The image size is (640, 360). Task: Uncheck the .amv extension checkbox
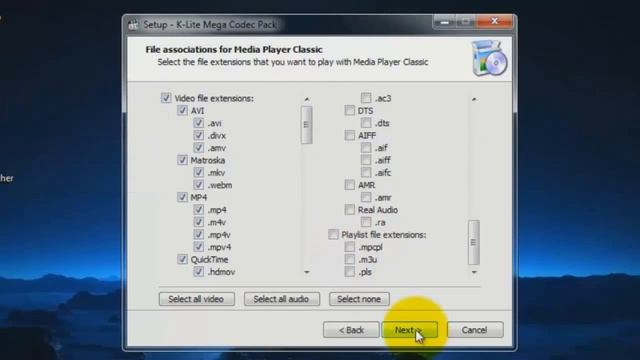198,148
